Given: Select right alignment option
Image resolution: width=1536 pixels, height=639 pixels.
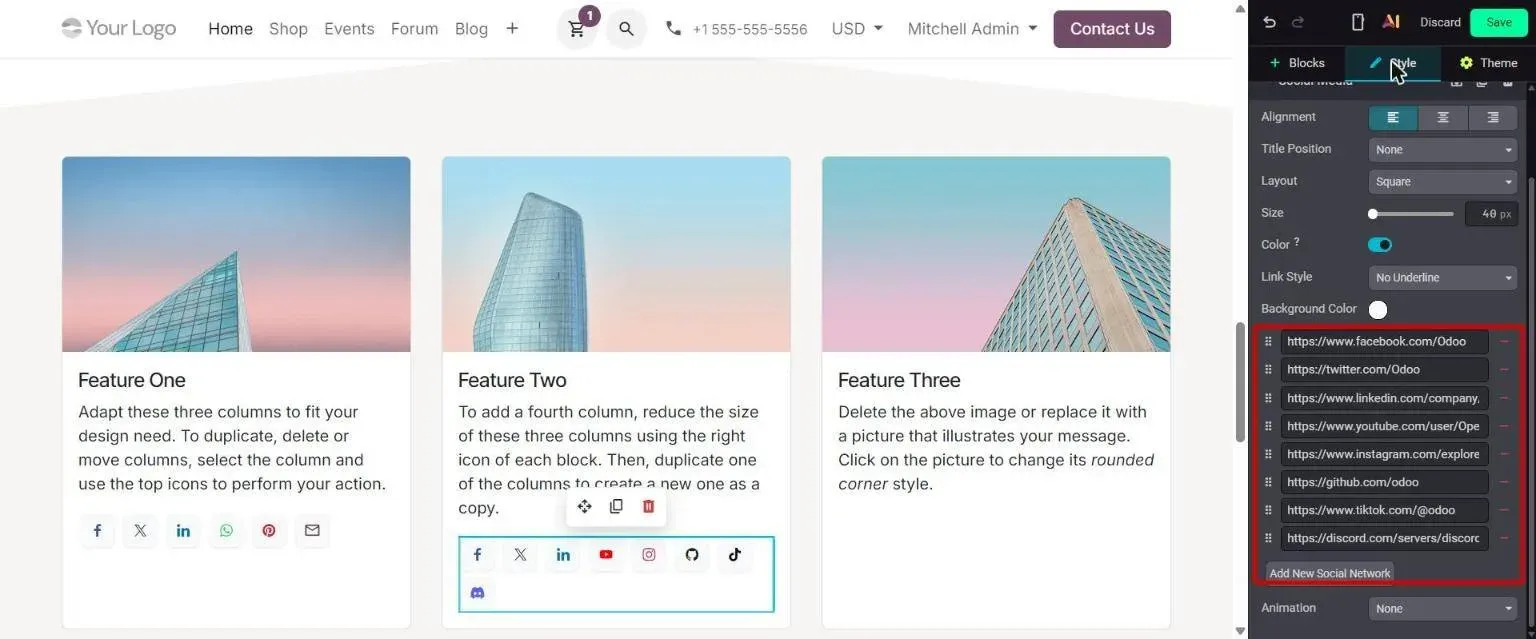Looking at the screenshot, I should click(x=1493, y=117).
